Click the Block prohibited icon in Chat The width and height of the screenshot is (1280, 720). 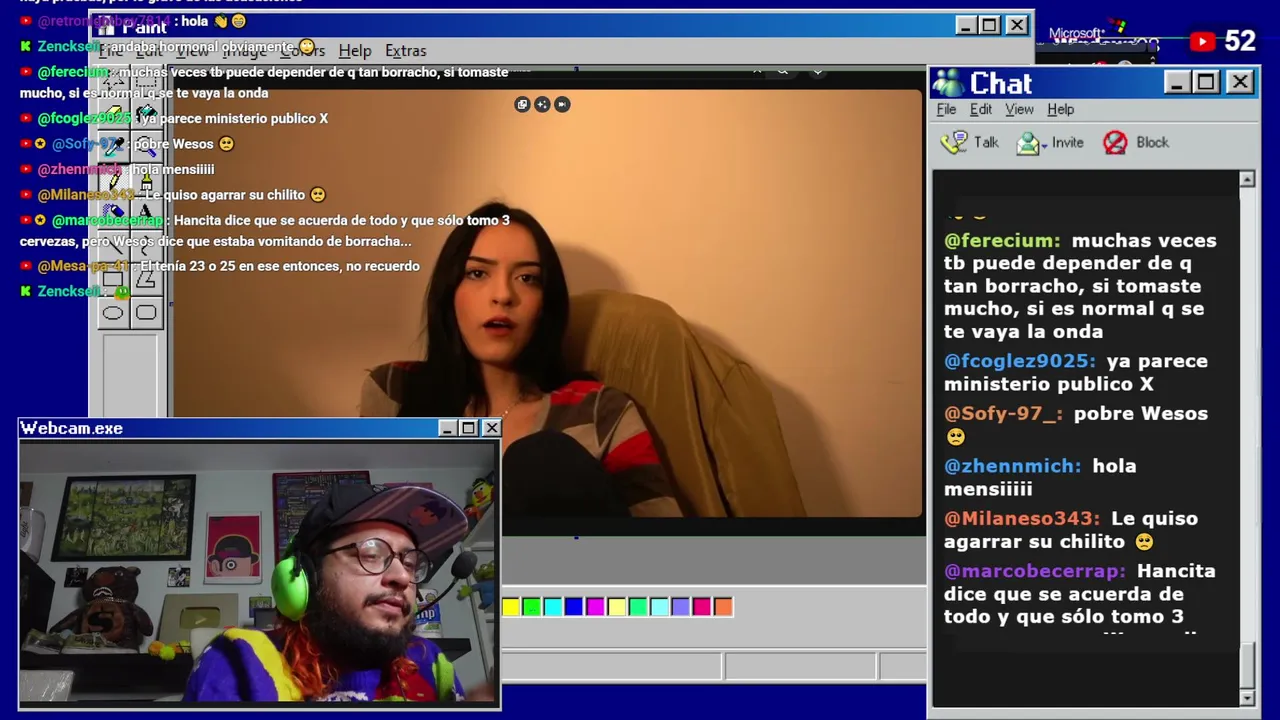(x=1115, y=143)
